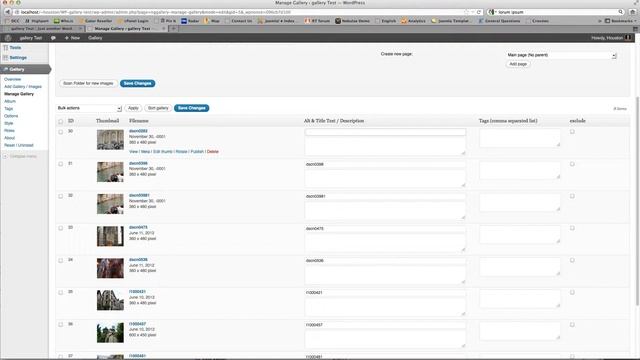This screenshot has width=640, height=360.
Task: Click the WordPress logo in admin bar
Action: 8,38
